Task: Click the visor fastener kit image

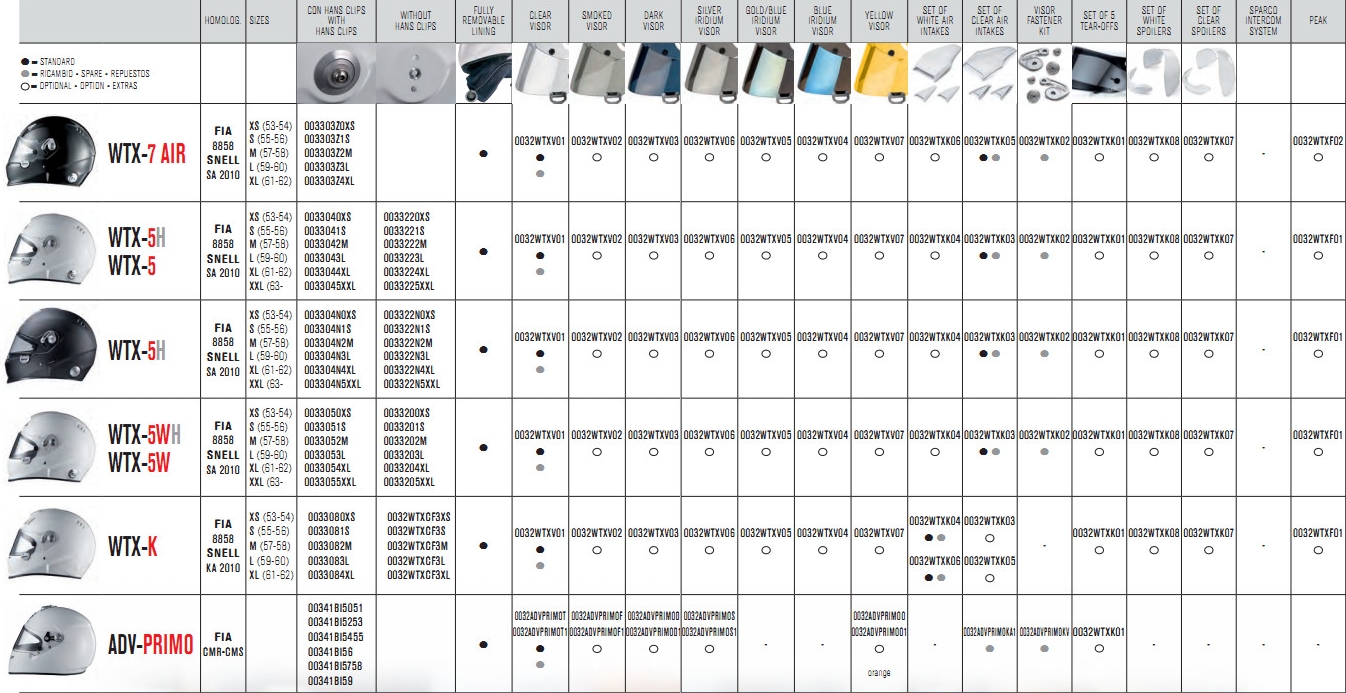Action: [x=1044, y=73]
